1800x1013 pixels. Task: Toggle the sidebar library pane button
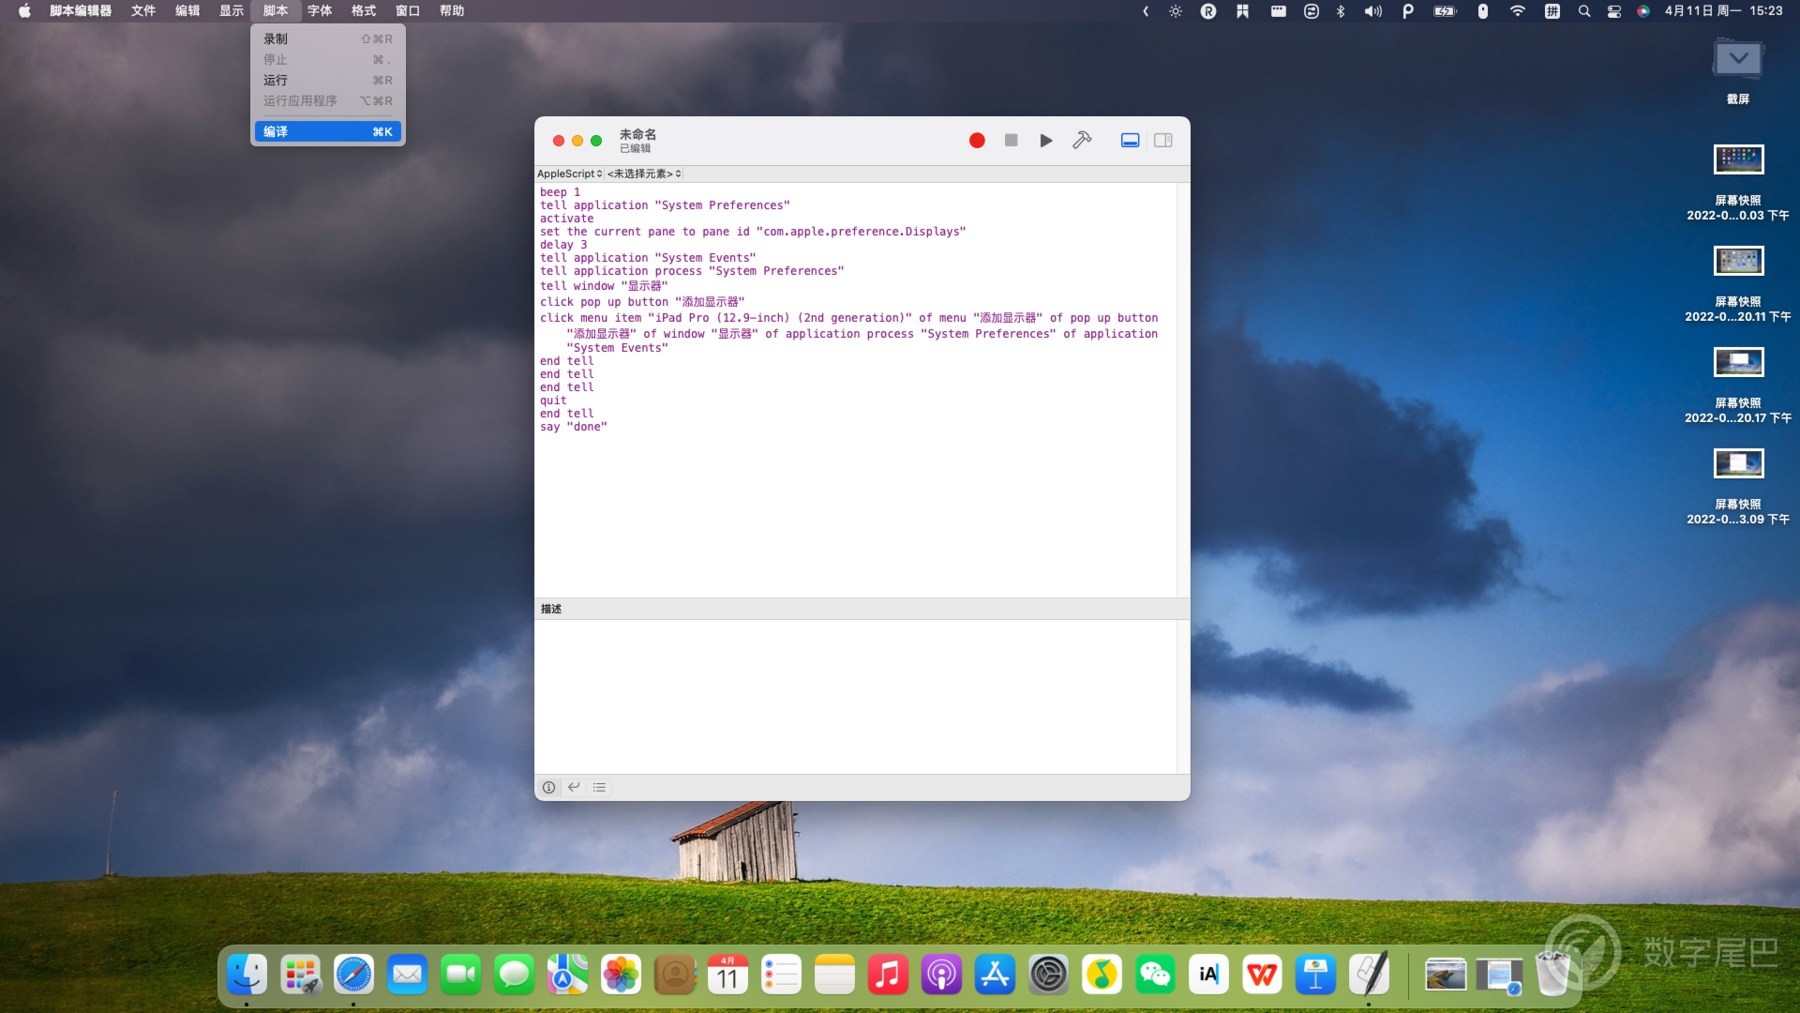point(1163,141)
